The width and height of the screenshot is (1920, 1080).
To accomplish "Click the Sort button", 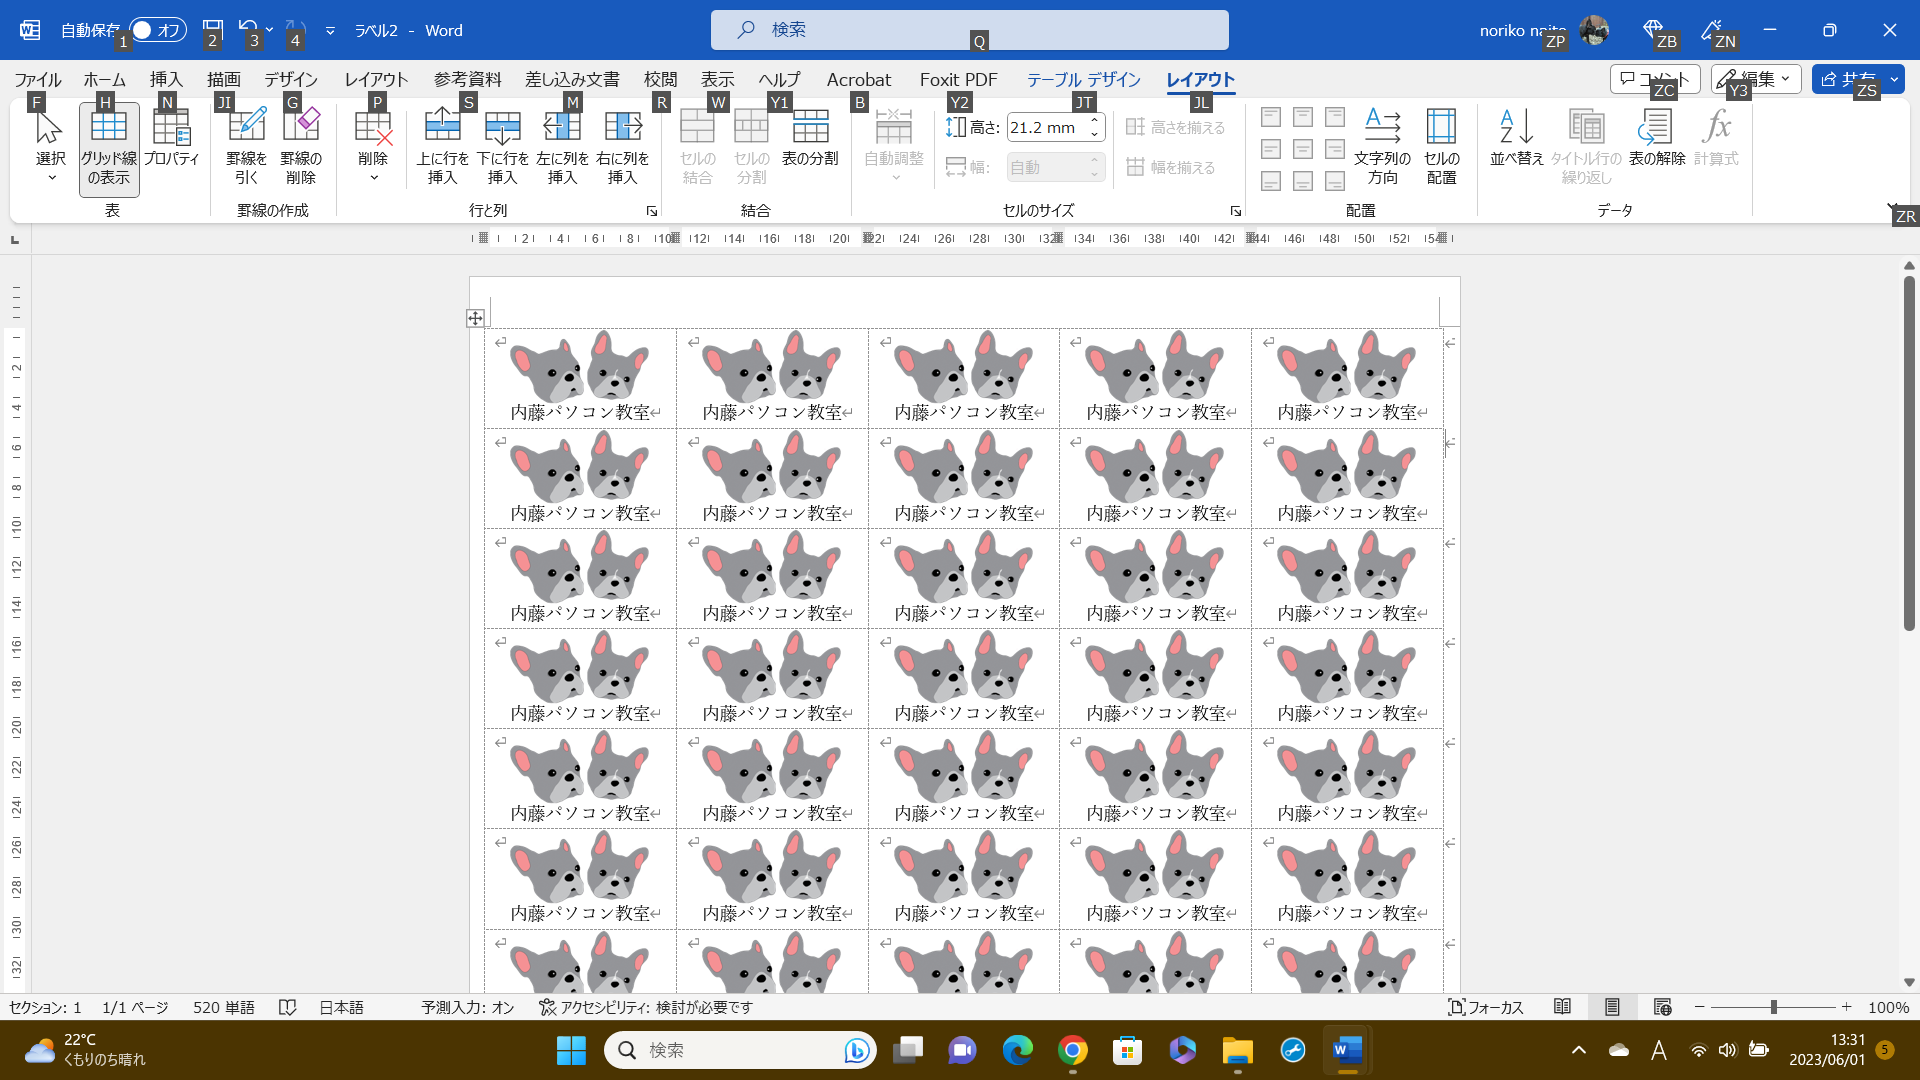I will click(1516, 138).
